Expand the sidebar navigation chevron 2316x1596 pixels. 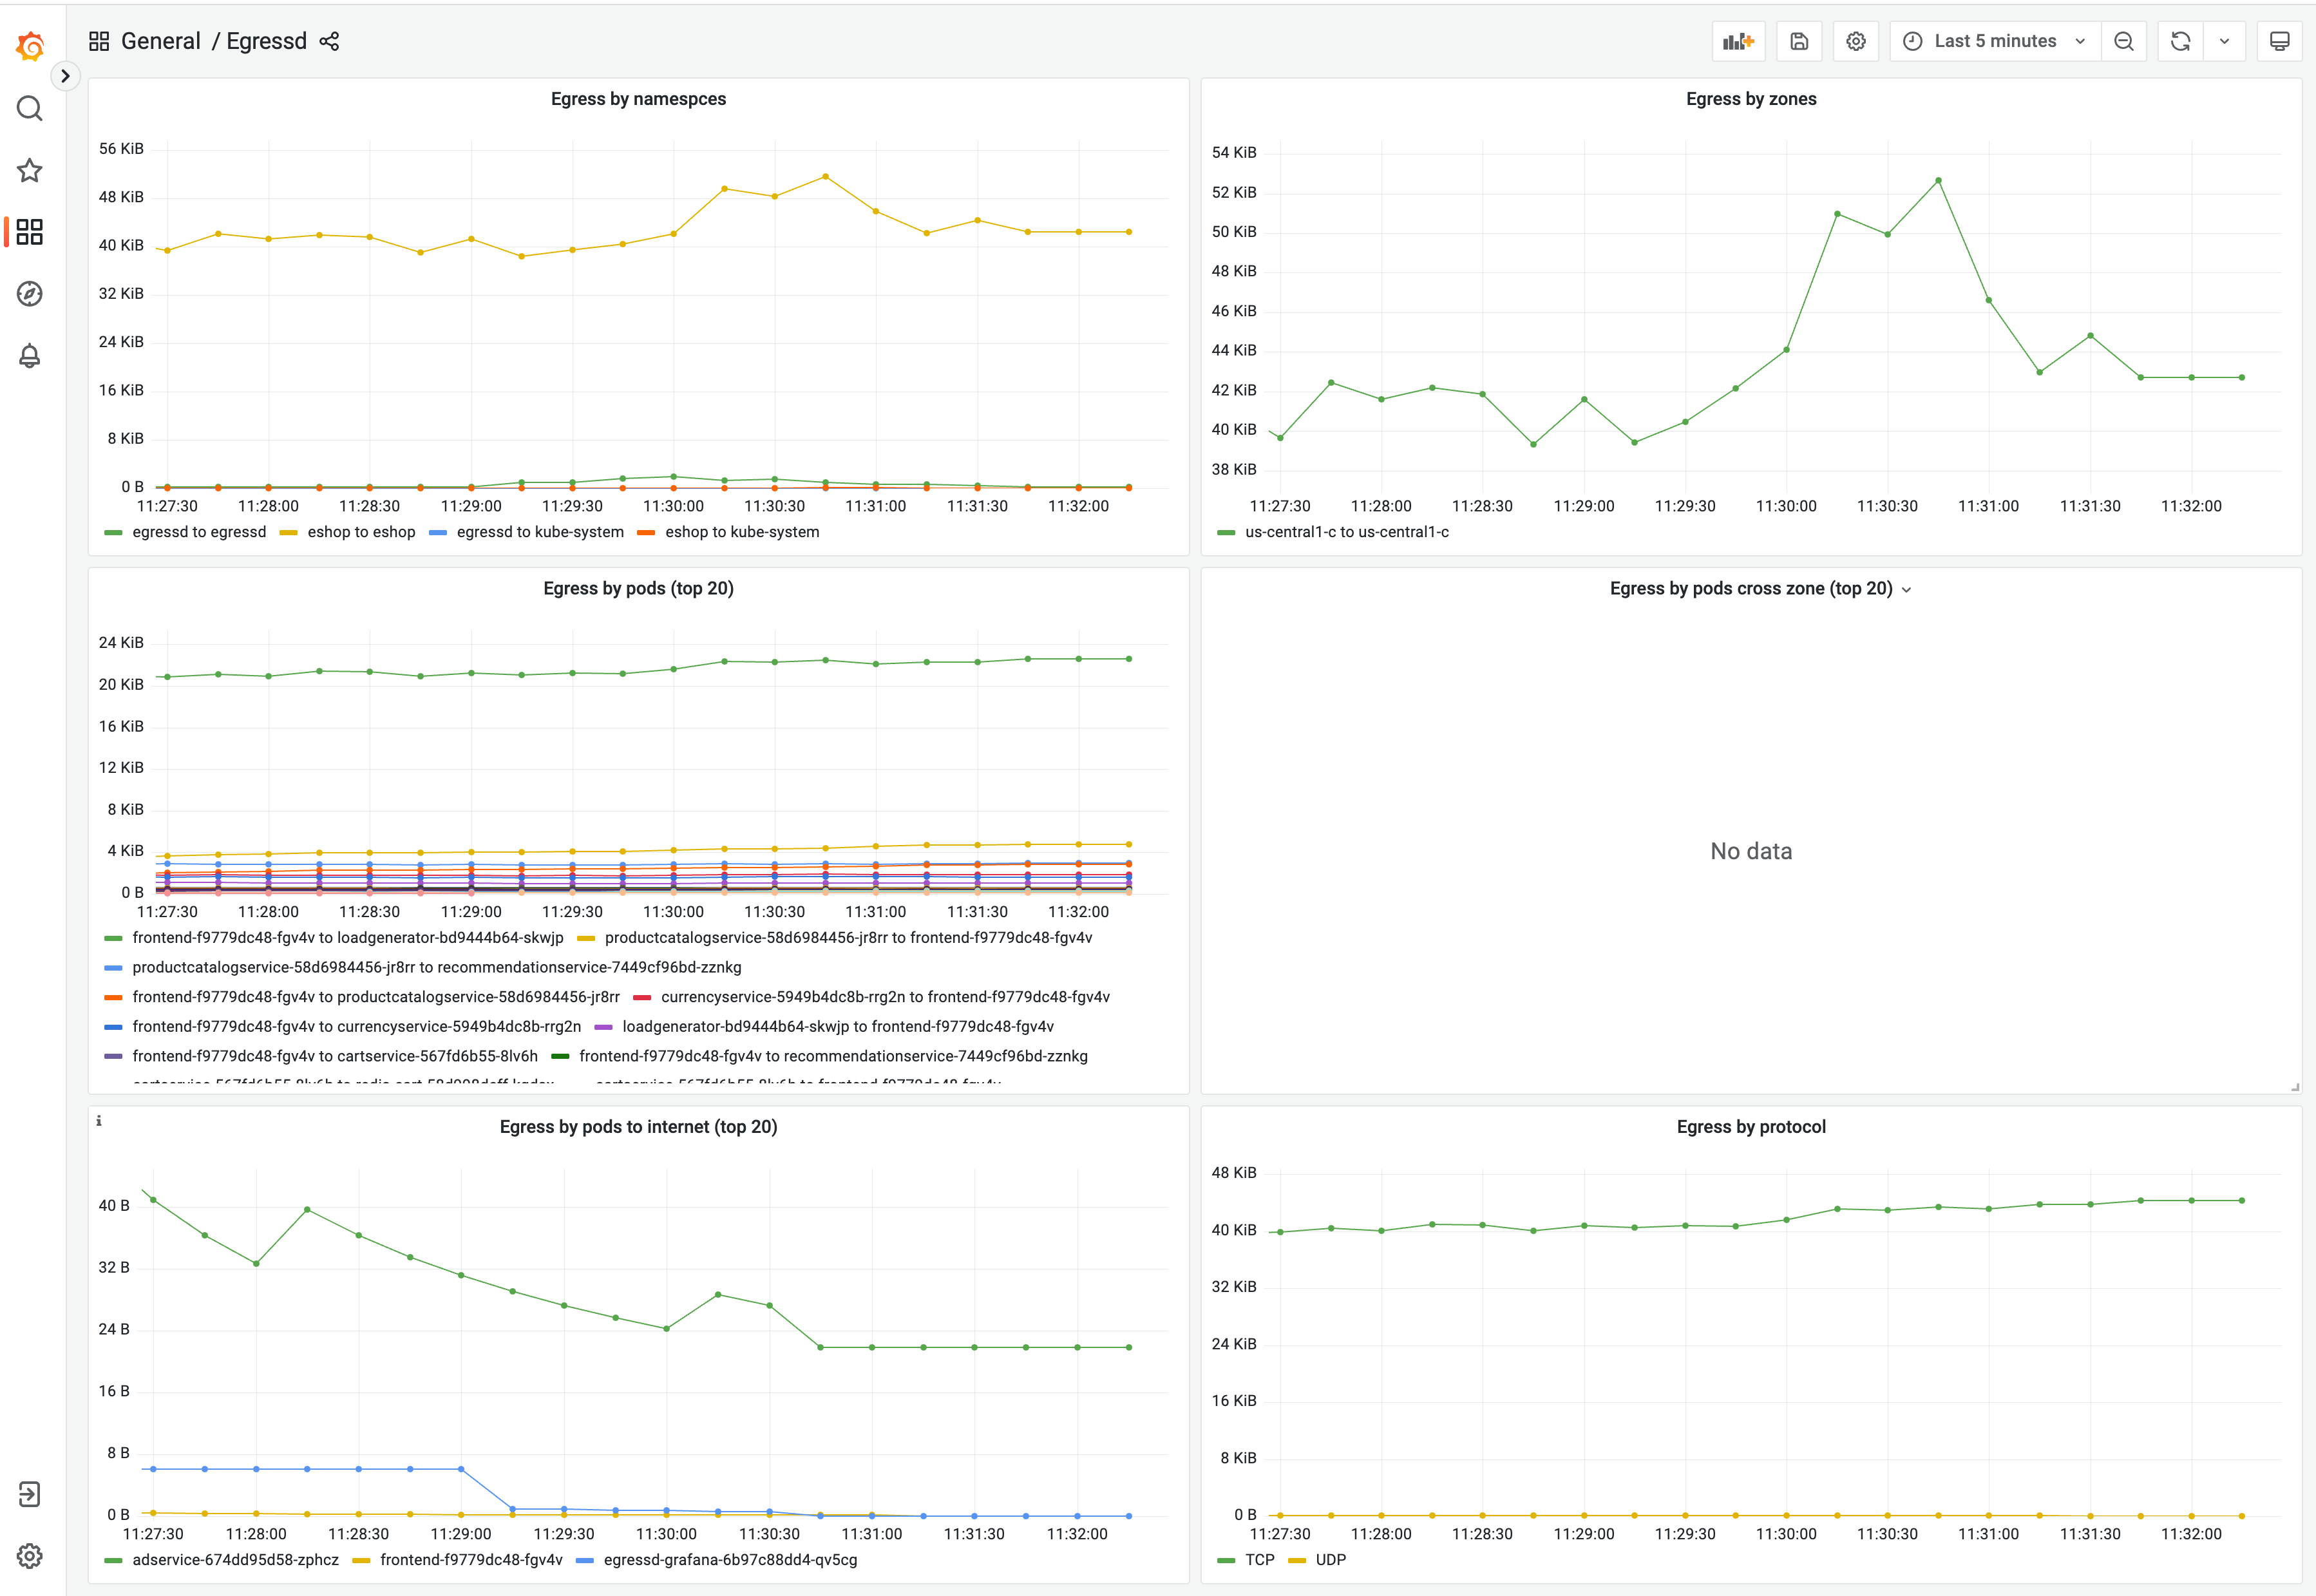[65, 76]
